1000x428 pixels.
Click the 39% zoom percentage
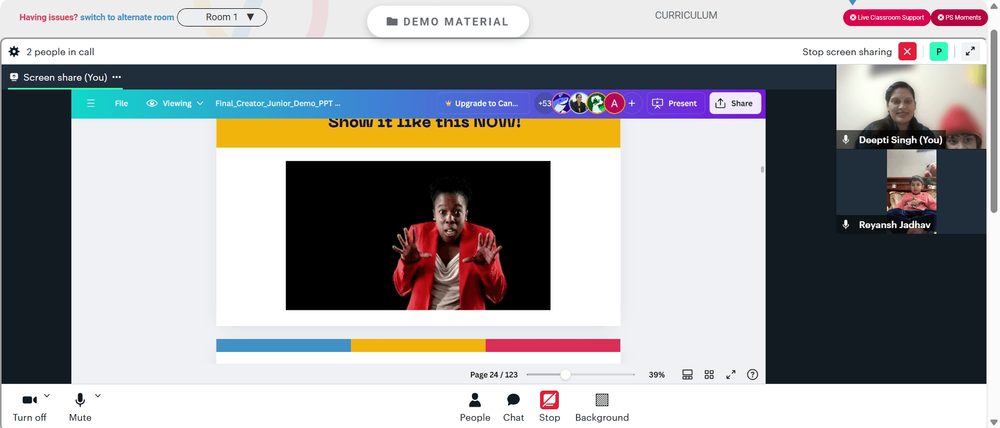tap(656, 375)
